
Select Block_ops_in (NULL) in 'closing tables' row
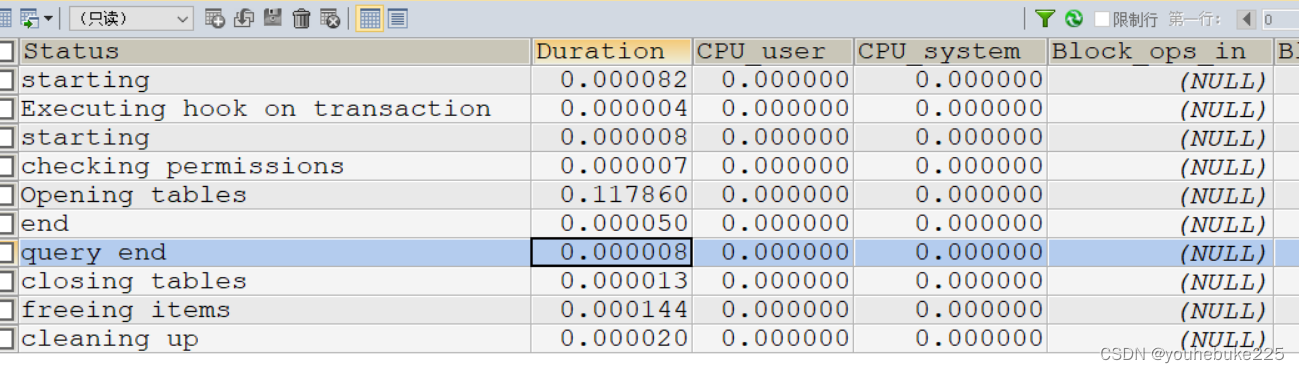(1160, 281)
